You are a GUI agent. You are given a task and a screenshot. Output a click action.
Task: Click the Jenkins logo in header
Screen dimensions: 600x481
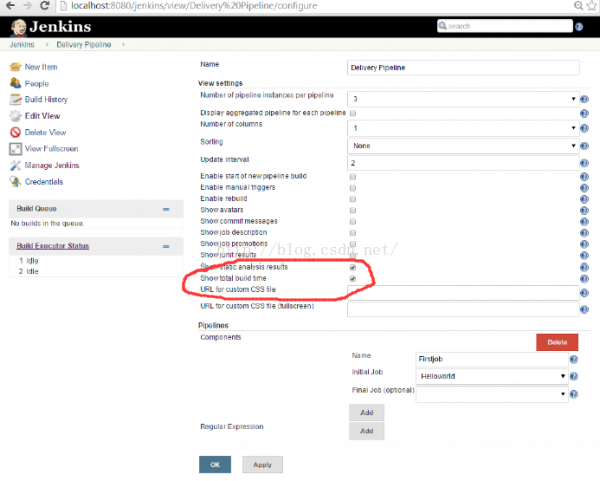pyautogui.click(x=51, y=27)
